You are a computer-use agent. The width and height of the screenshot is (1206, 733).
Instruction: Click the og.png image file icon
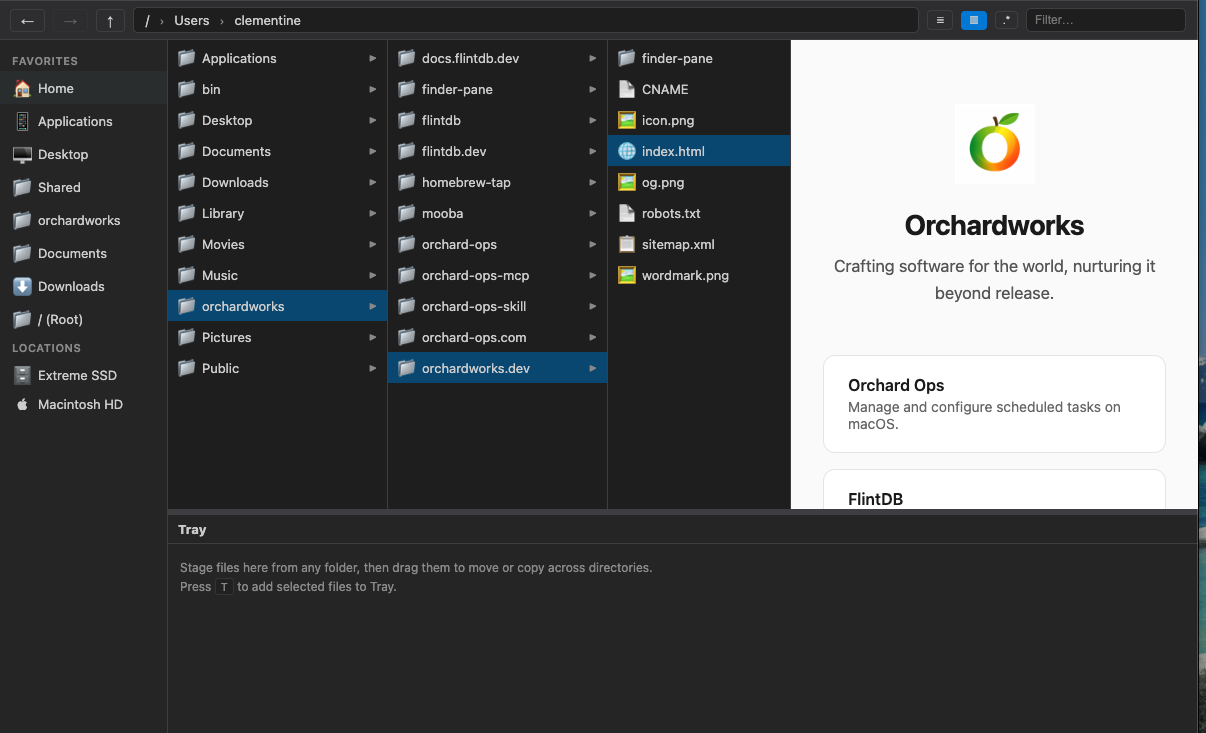[627, 182]
